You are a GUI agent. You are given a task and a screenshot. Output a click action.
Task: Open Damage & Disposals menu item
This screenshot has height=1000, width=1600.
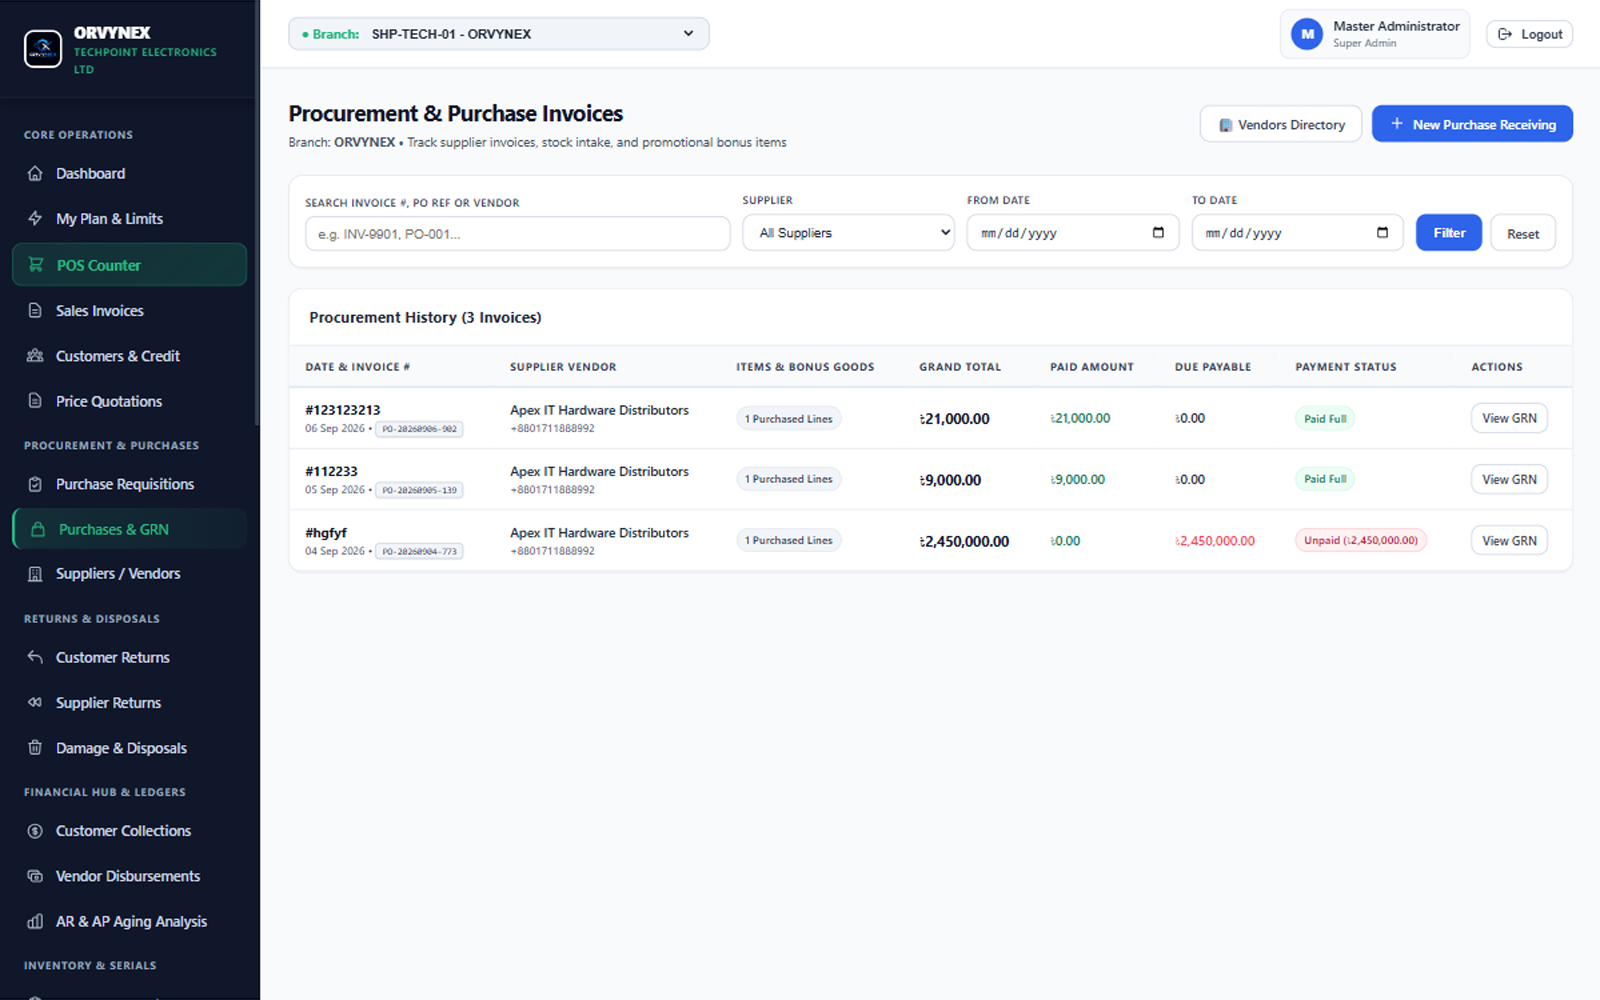[129, 748]
